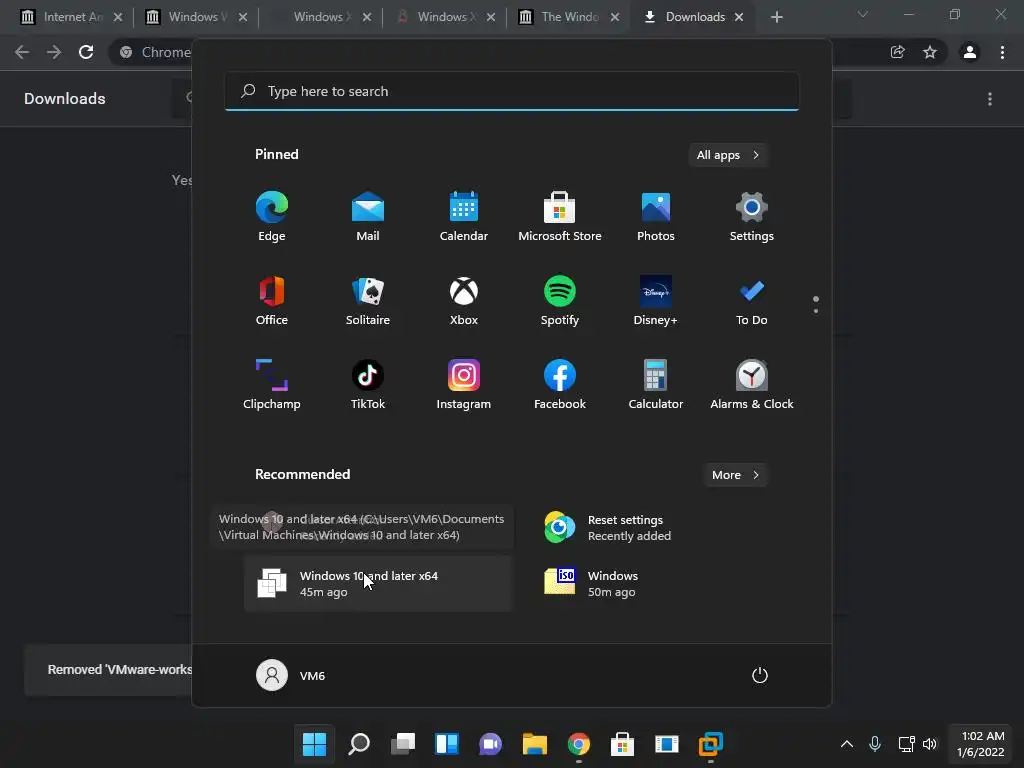Open Task View on taskbar
This screenshot has width=1024, height=768.
[x=402, y=744]
